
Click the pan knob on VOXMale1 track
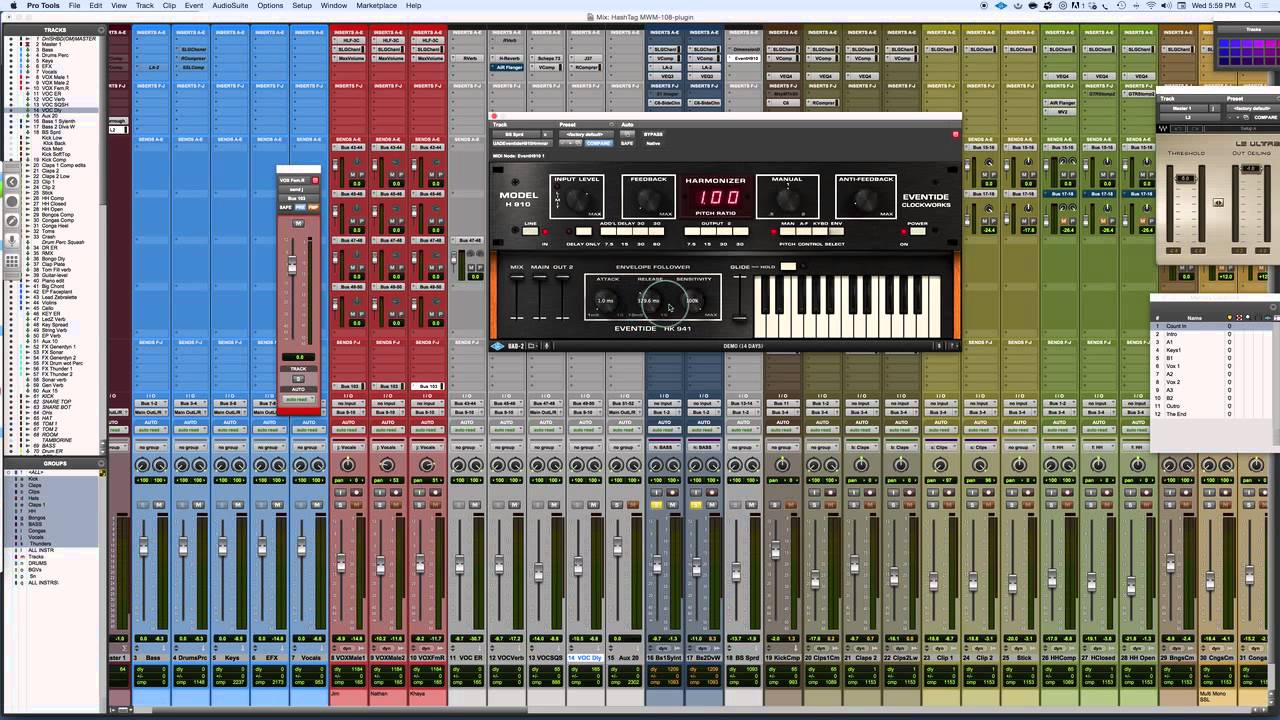[348, 465]
